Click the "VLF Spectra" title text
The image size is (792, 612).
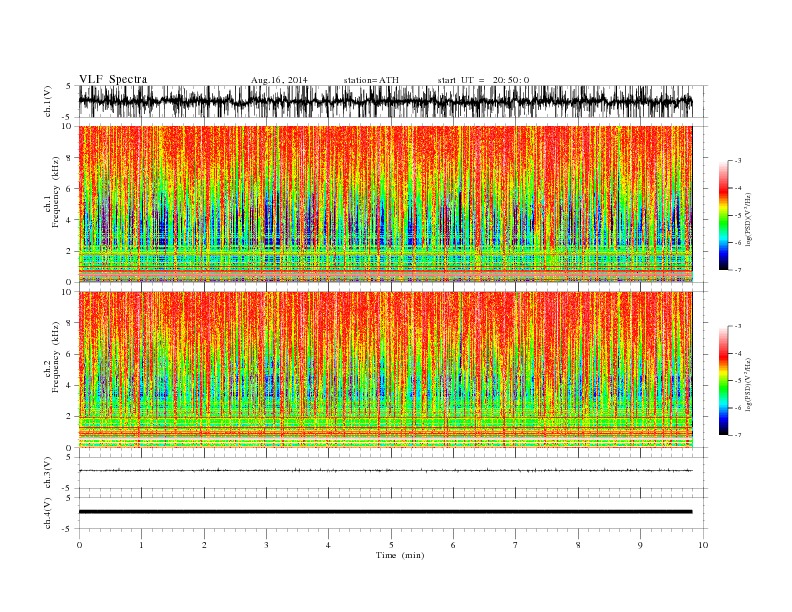[113, 79]
